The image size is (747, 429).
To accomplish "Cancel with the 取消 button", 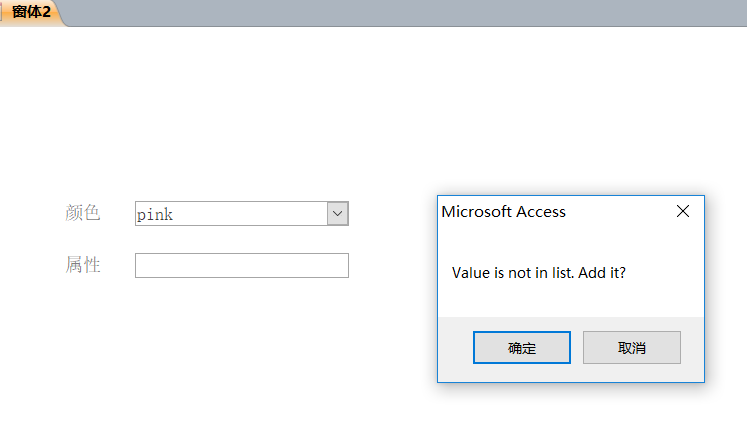I will coord(632,347).
